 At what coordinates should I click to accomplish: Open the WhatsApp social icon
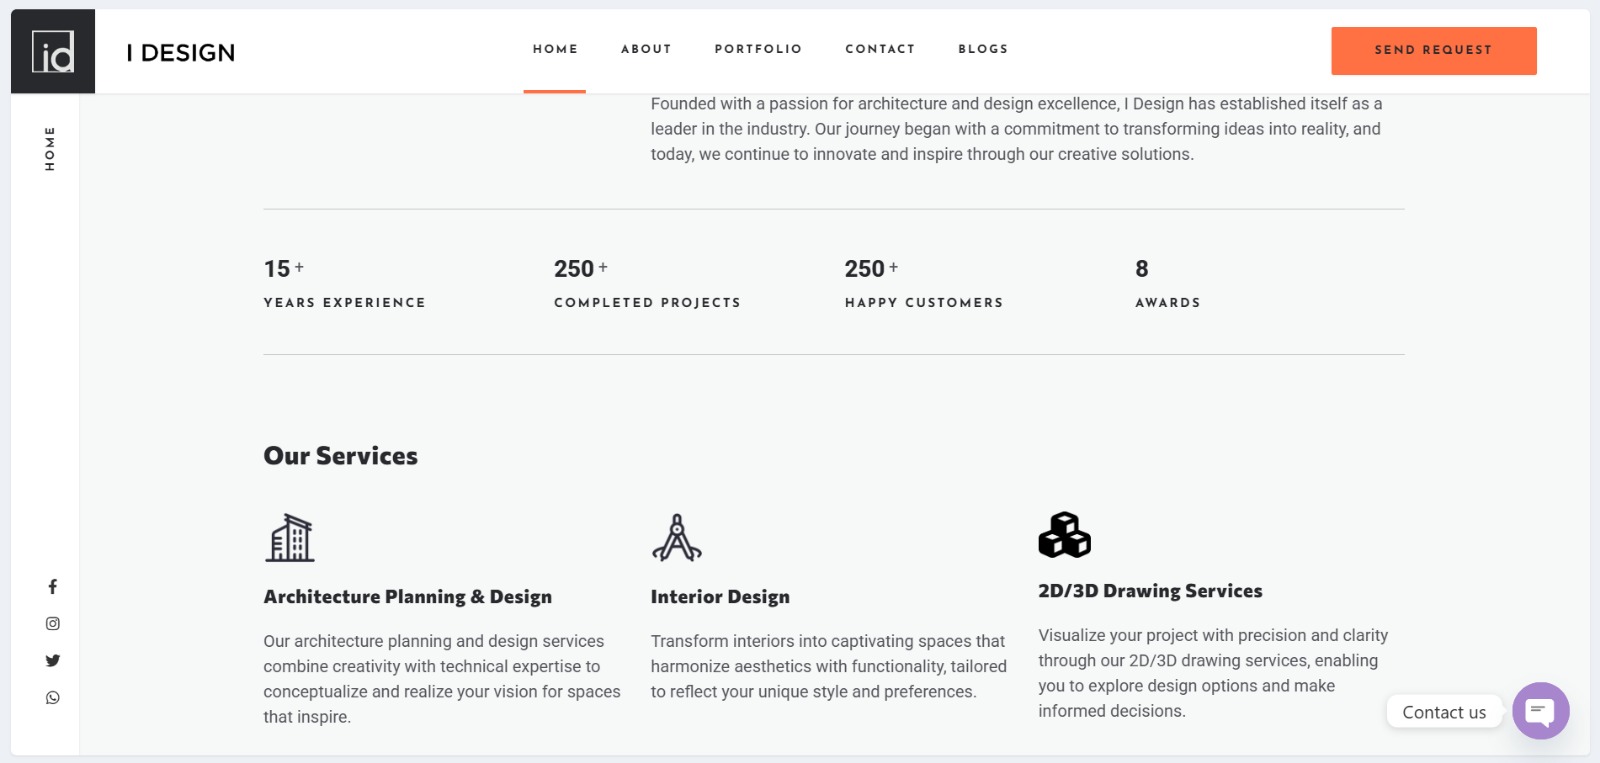[x=53, y=698]
